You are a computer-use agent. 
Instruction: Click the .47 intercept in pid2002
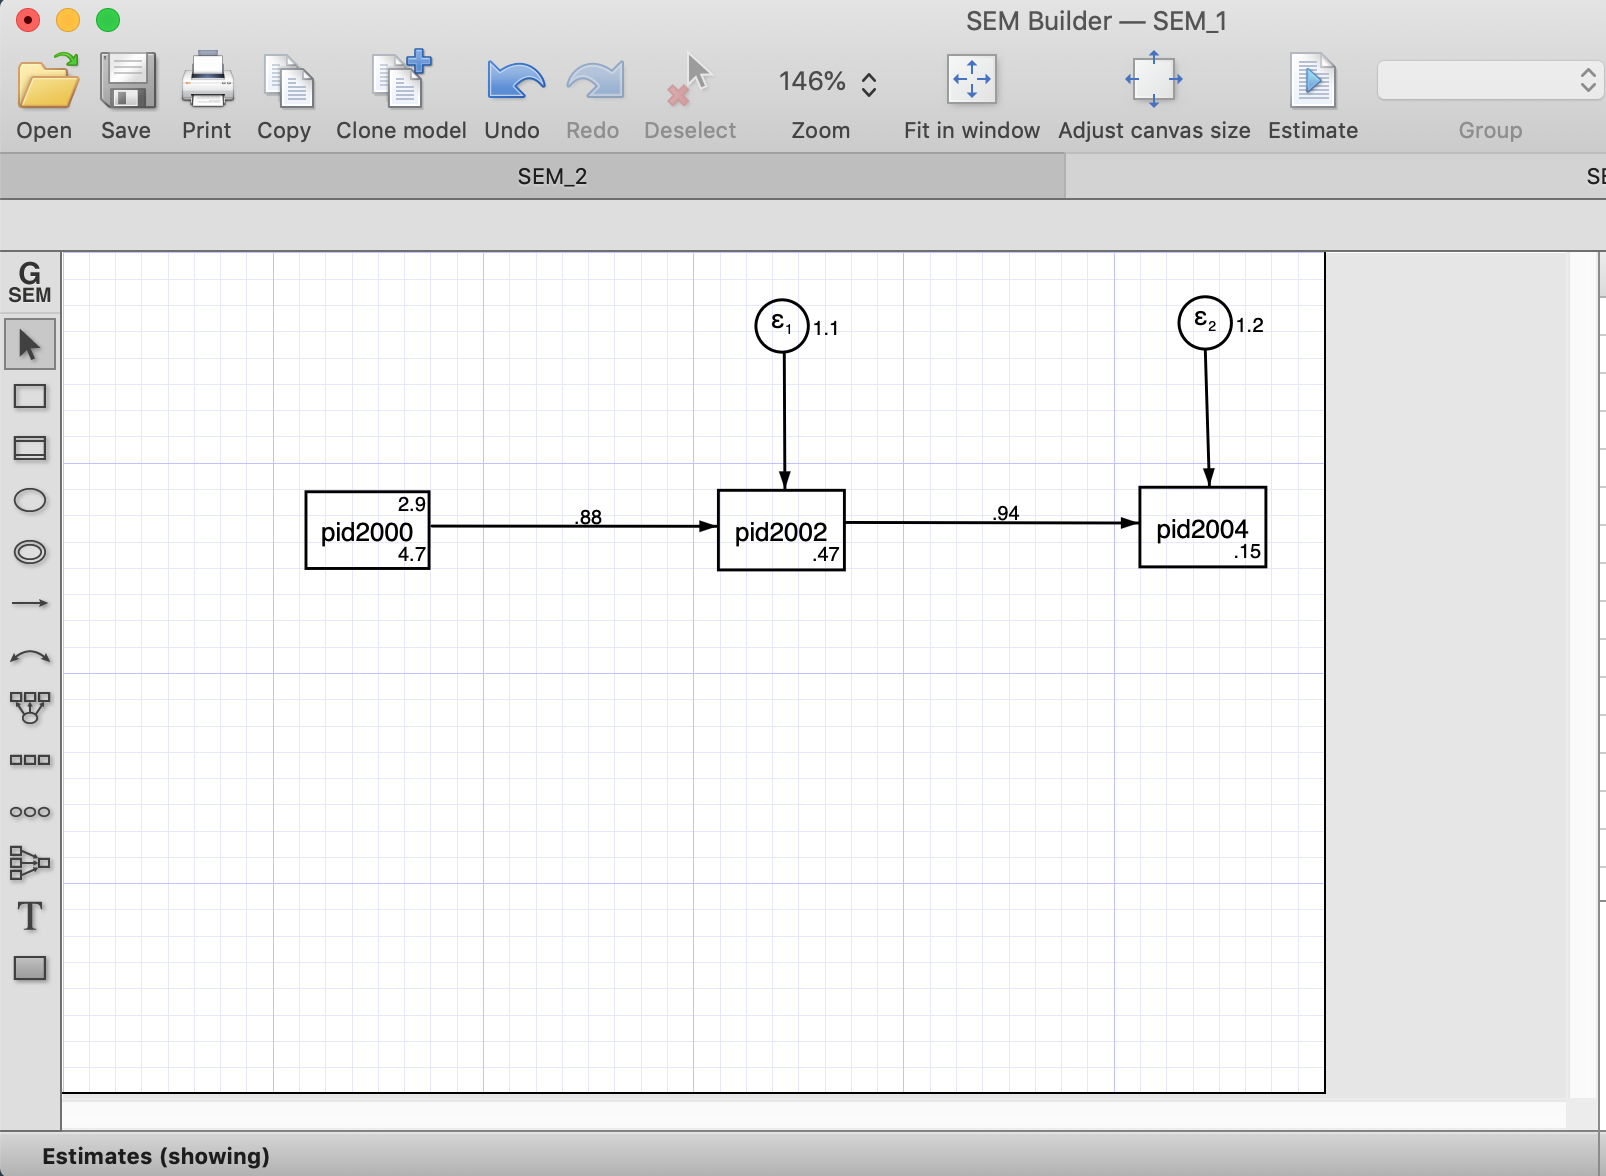coord(826,554)
